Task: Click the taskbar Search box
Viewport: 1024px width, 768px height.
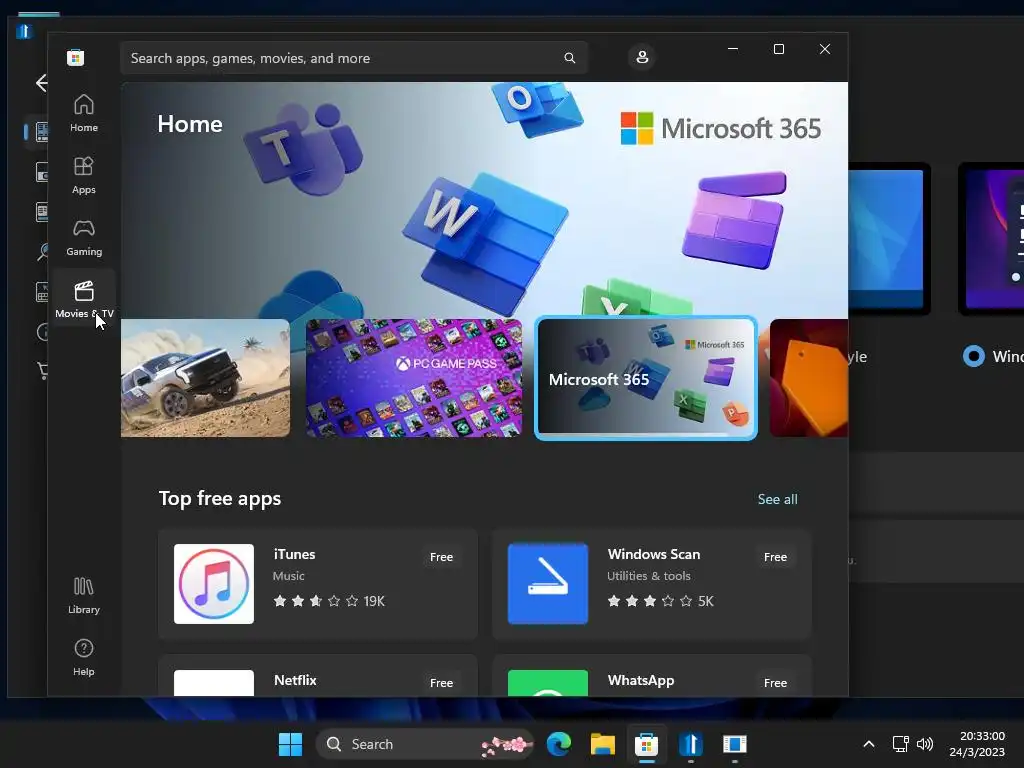Action: click(425, 744)
